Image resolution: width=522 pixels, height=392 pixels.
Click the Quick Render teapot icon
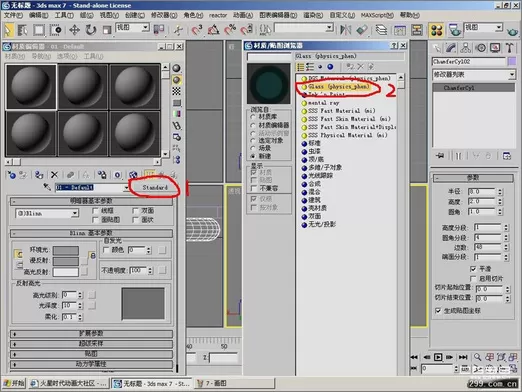tap(512, 32)
